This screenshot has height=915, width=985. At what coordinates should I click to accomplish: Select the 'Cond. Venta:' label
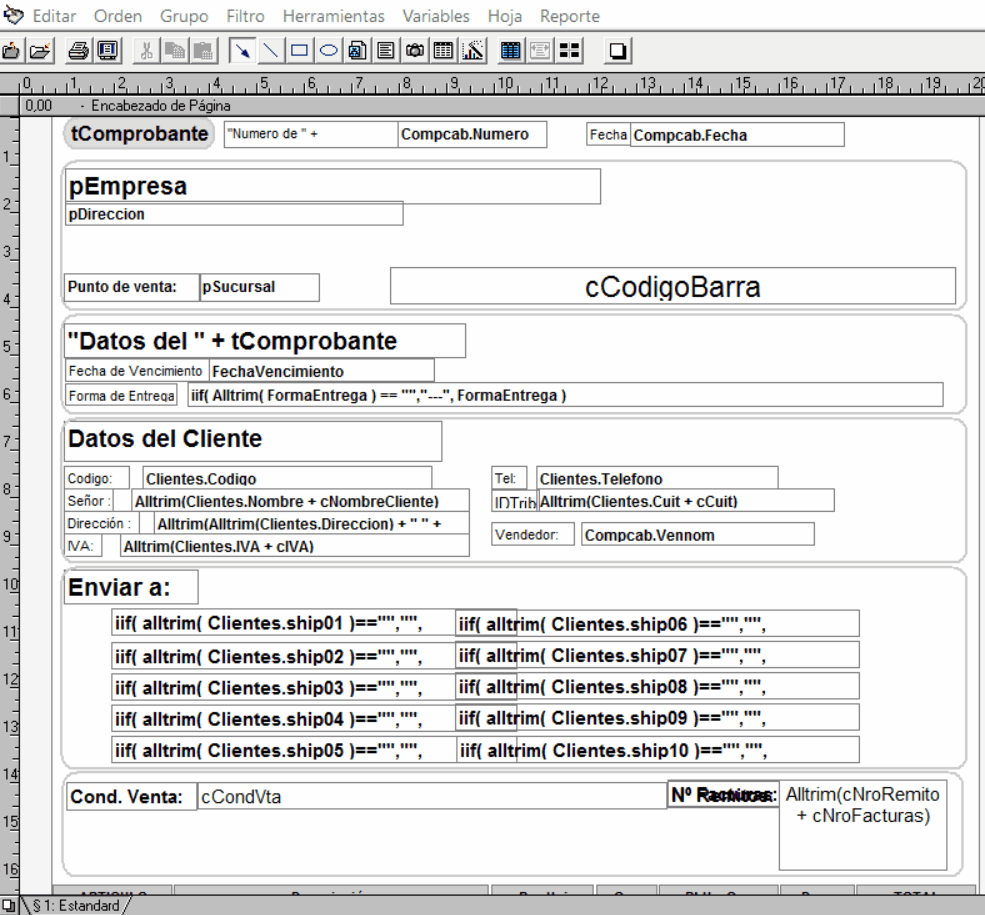132,796
